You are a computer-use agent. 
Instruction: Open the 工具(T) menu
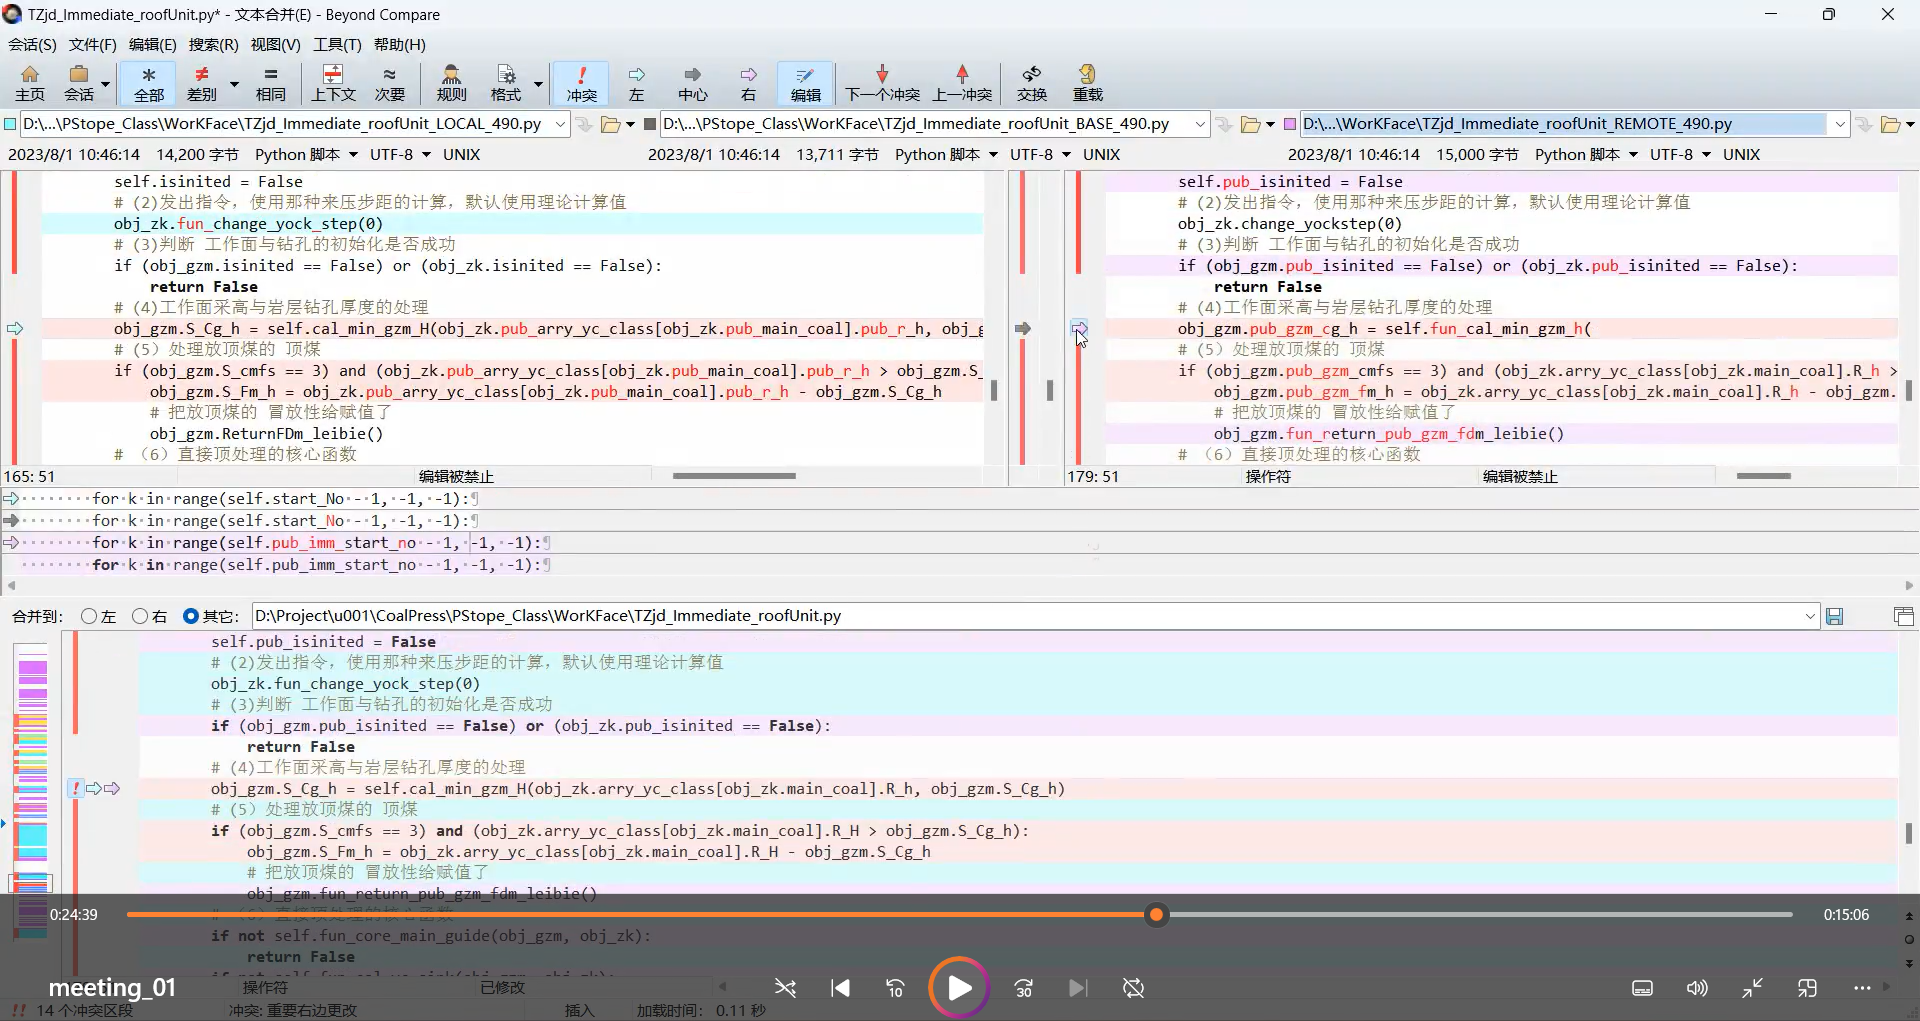(337, 45)
